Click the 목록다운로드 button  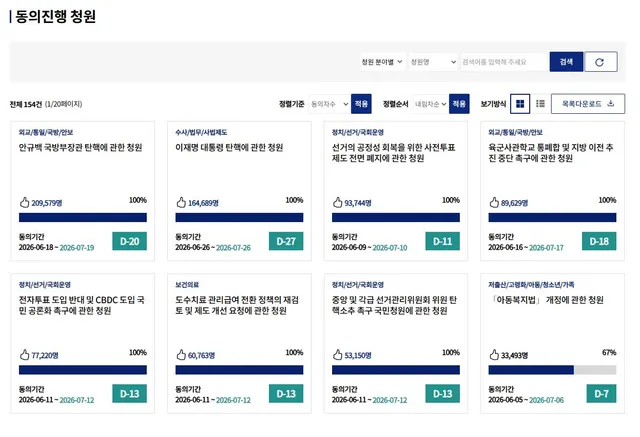588,104
